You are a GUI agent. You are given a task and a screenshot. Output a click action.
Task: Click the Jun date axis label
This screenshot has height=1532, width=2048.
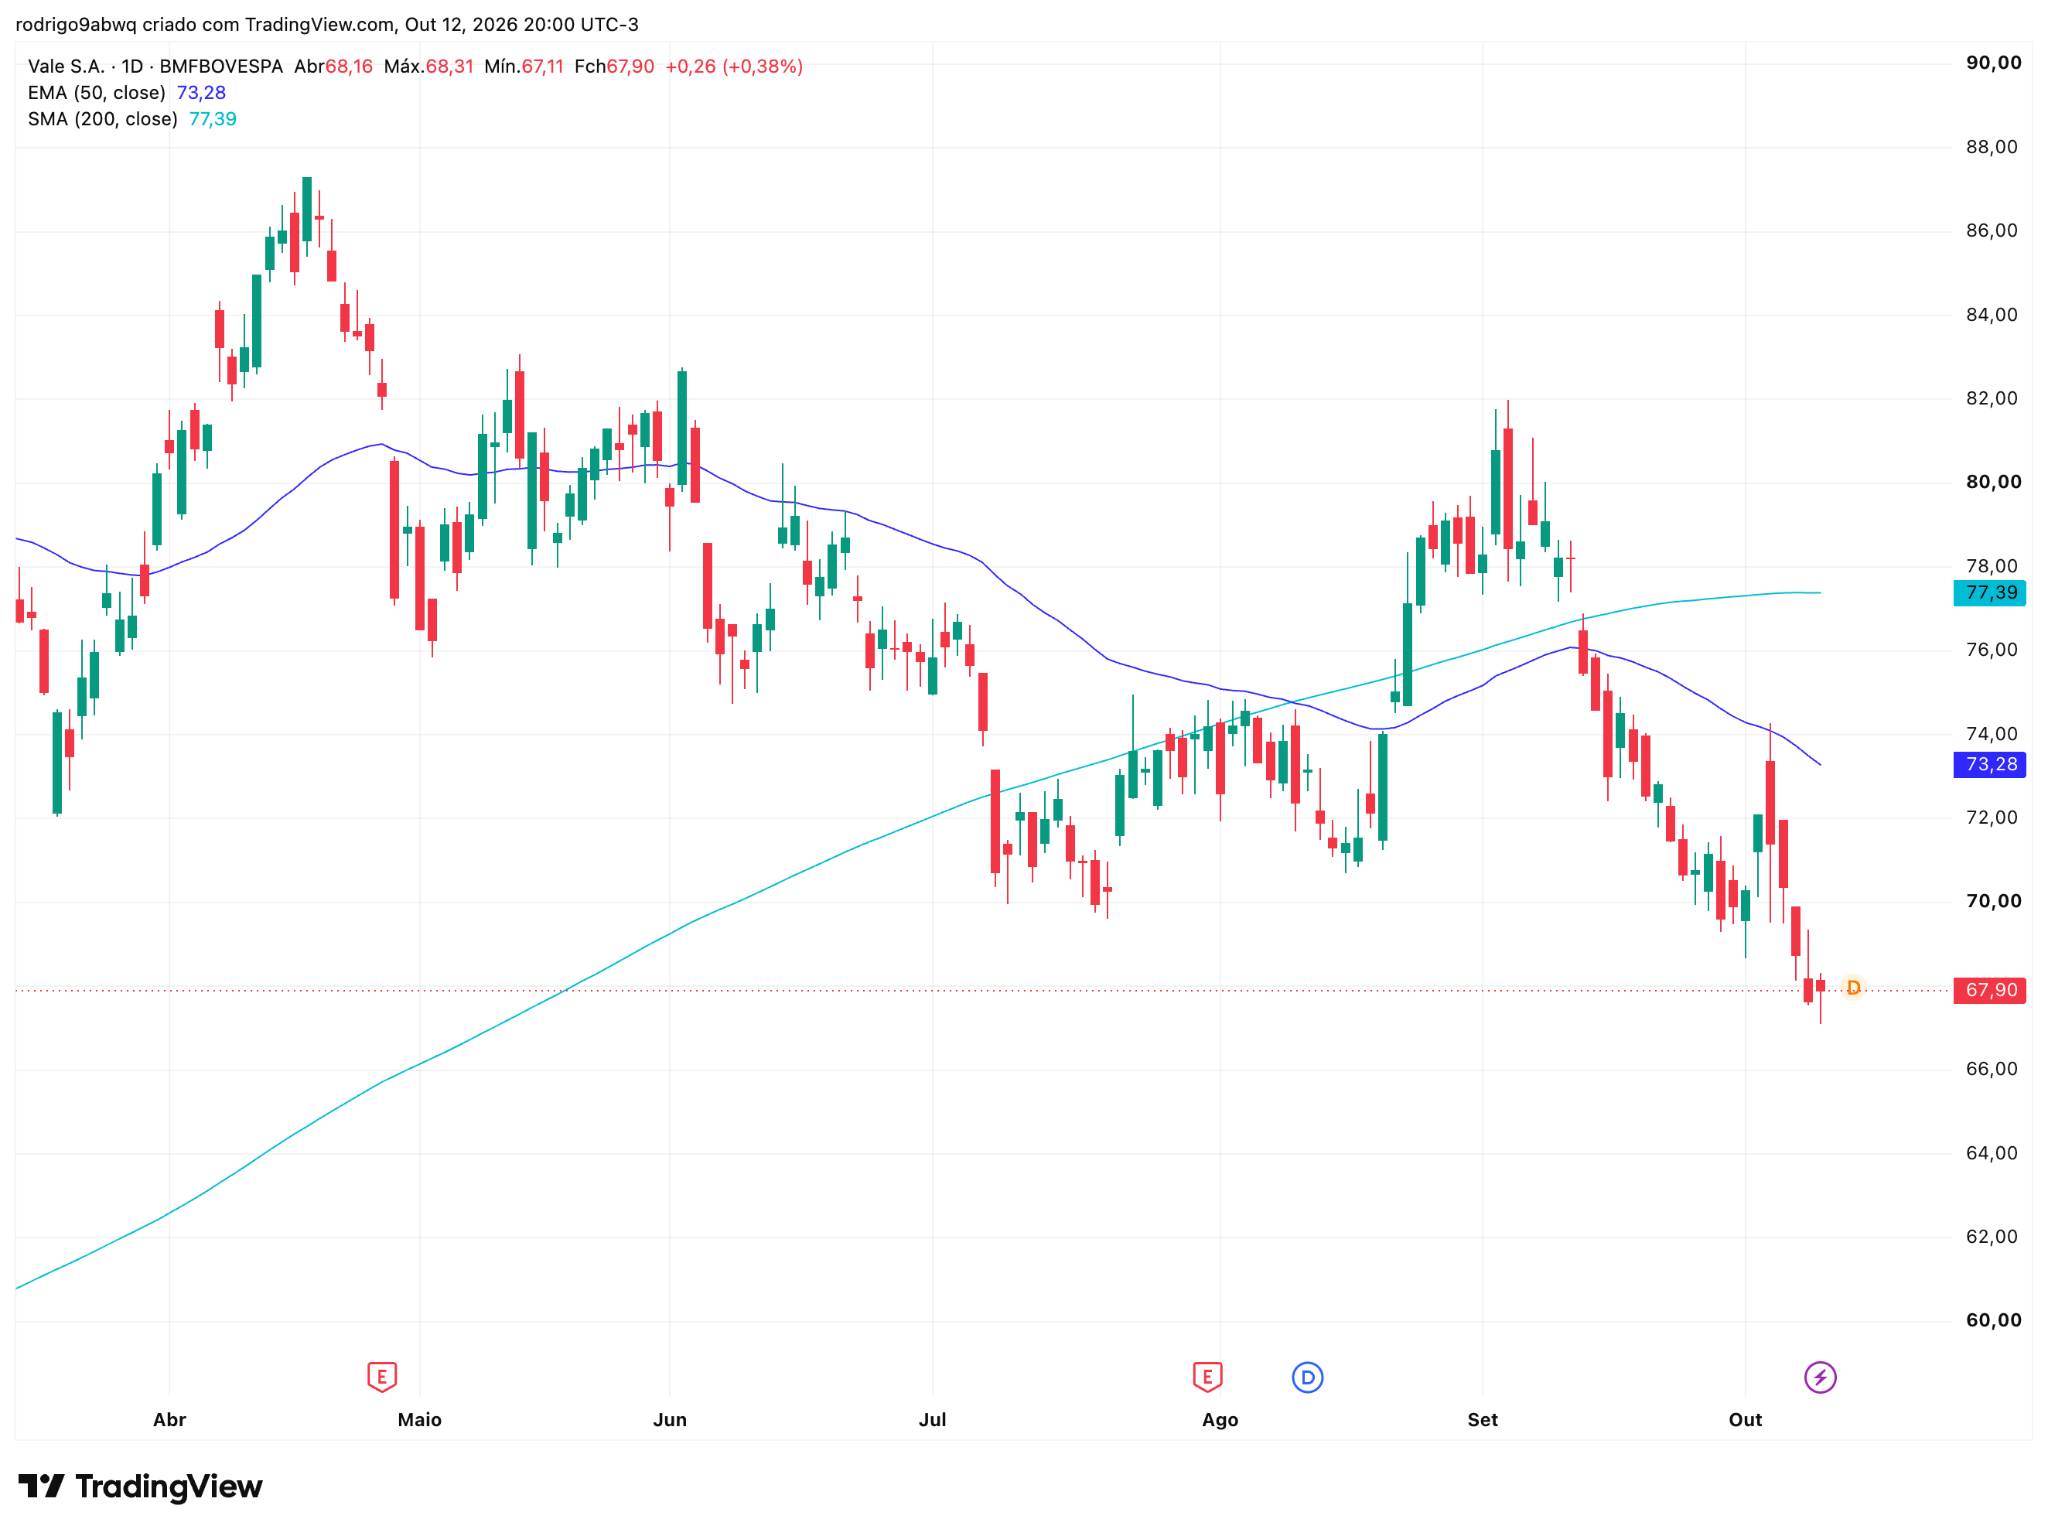tap(669, 1420)
